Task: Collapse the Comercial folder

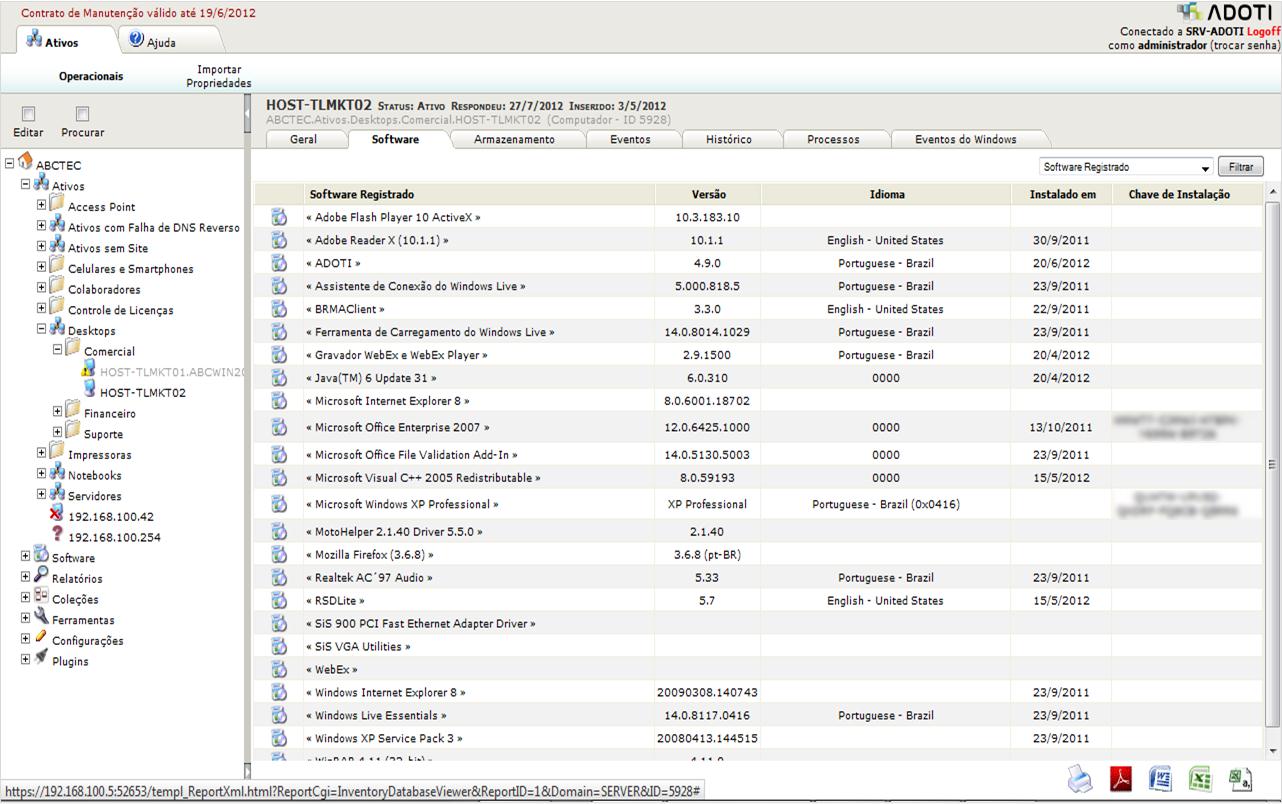Action: click(57, 350)
